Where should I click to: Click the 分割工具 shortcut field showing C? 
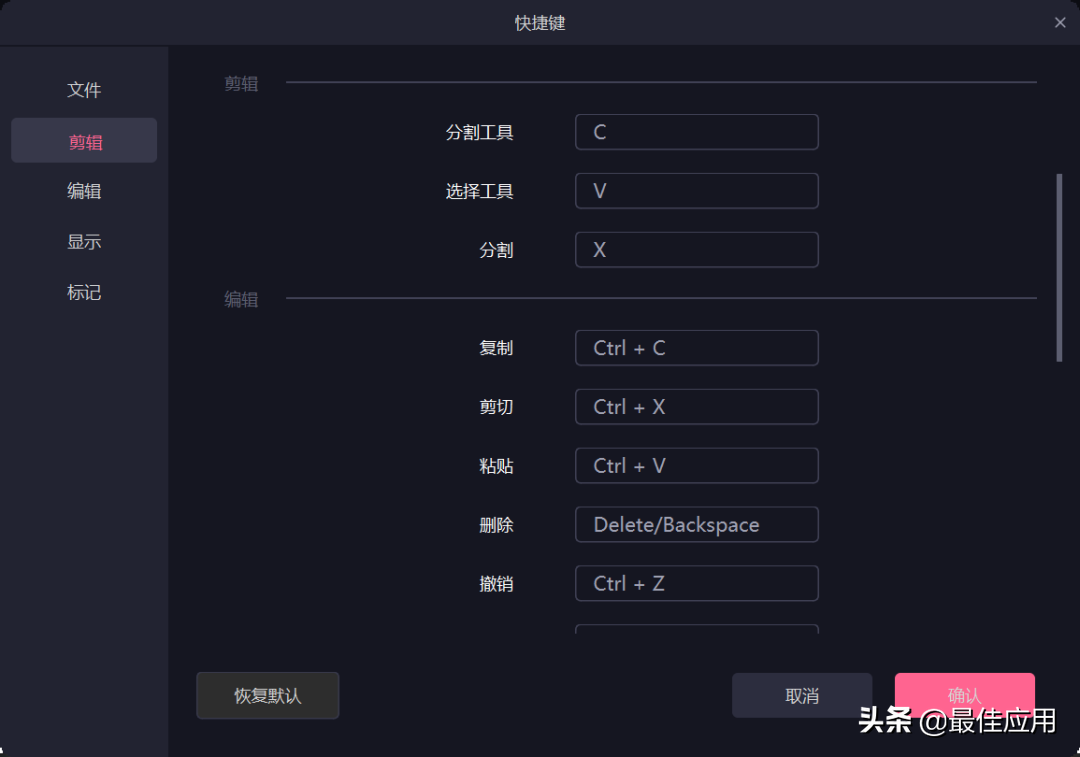tap(696, 132)
